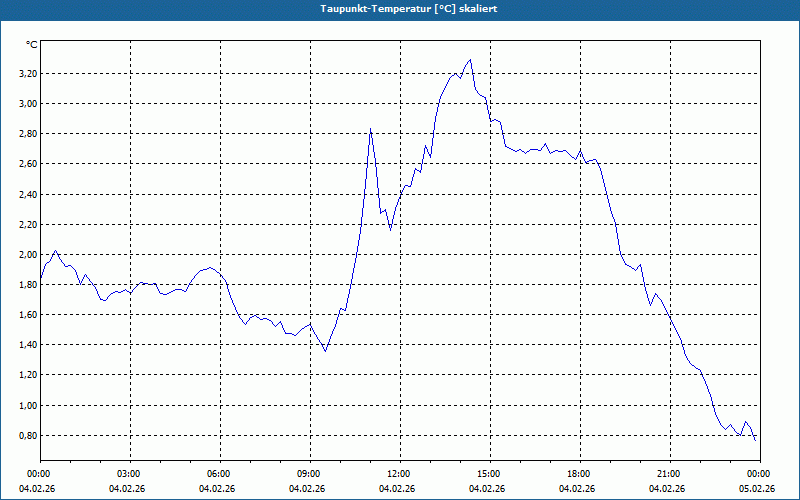
Task: Click the "21:00" time axis label
Action: [667, 474]
